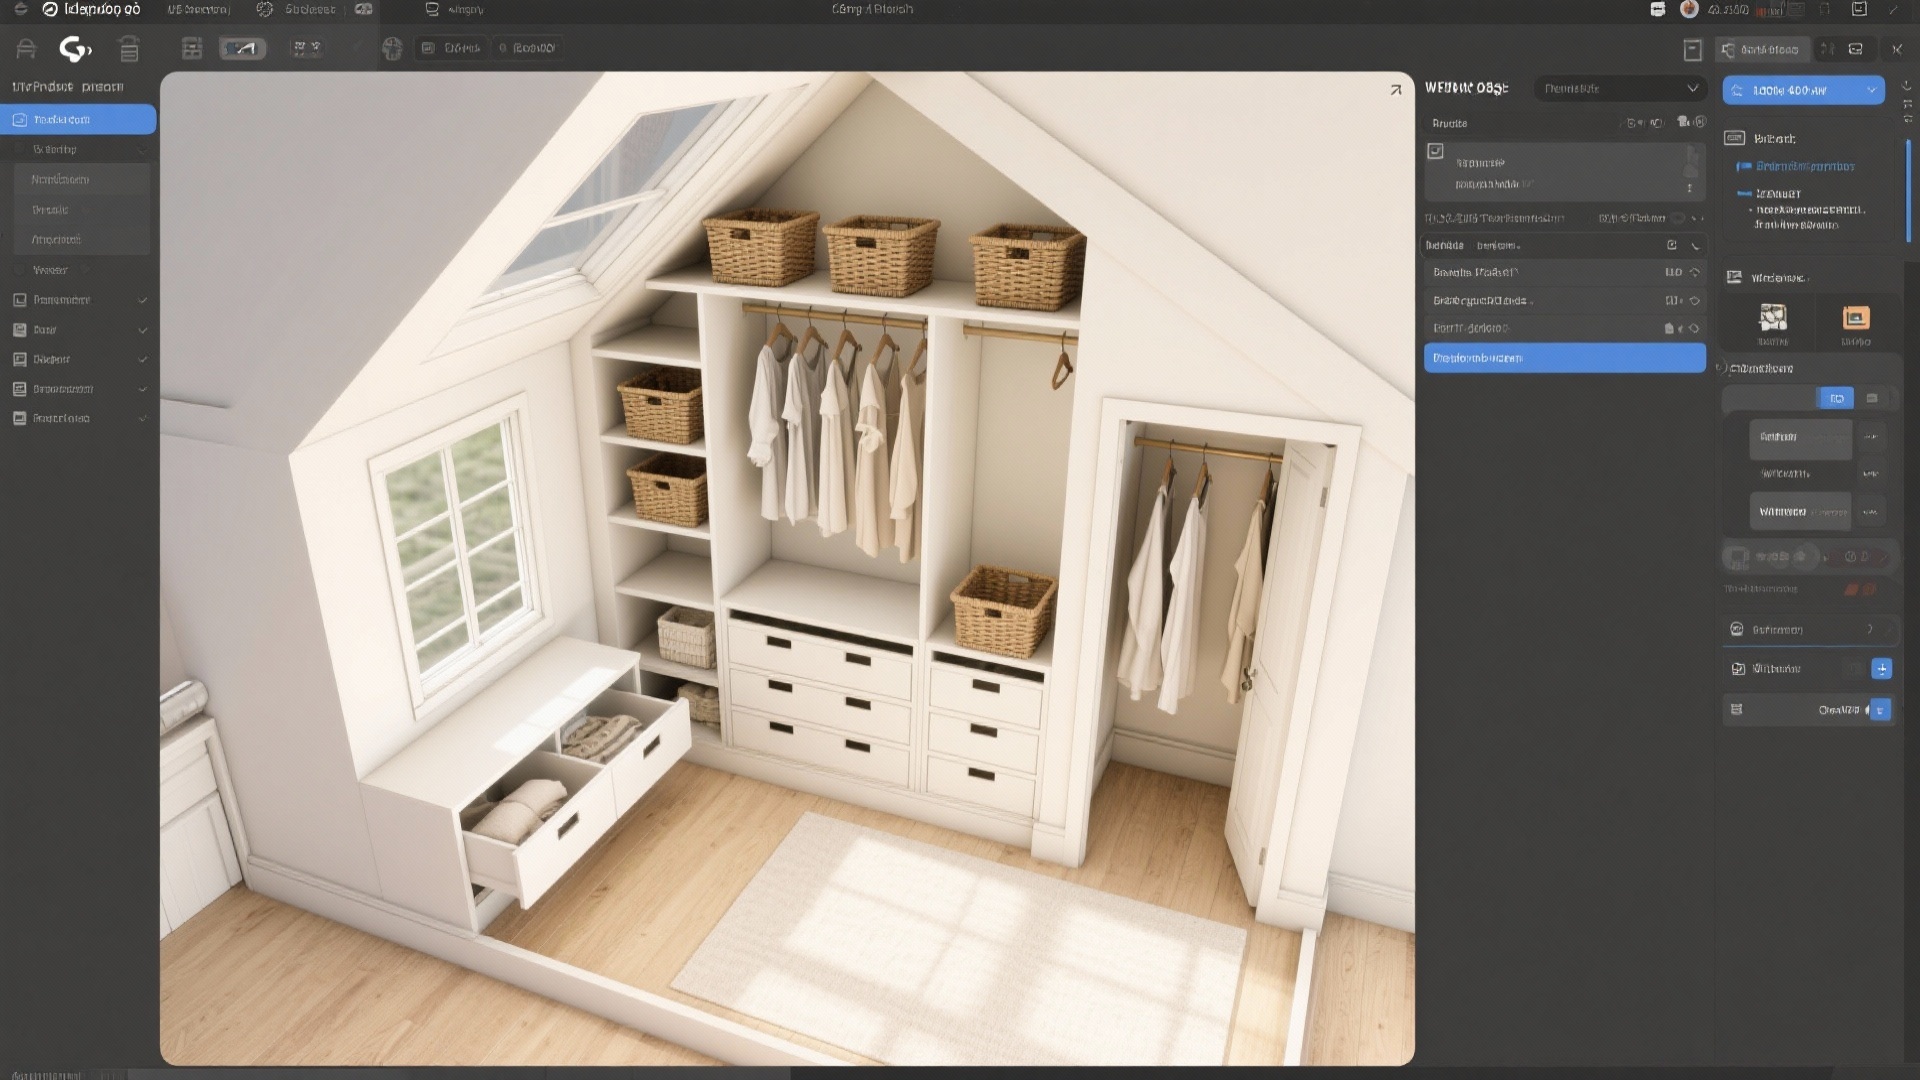
Task: Click the stacked cabinet icon in top toolbar
Action: (x=129, y=48)
